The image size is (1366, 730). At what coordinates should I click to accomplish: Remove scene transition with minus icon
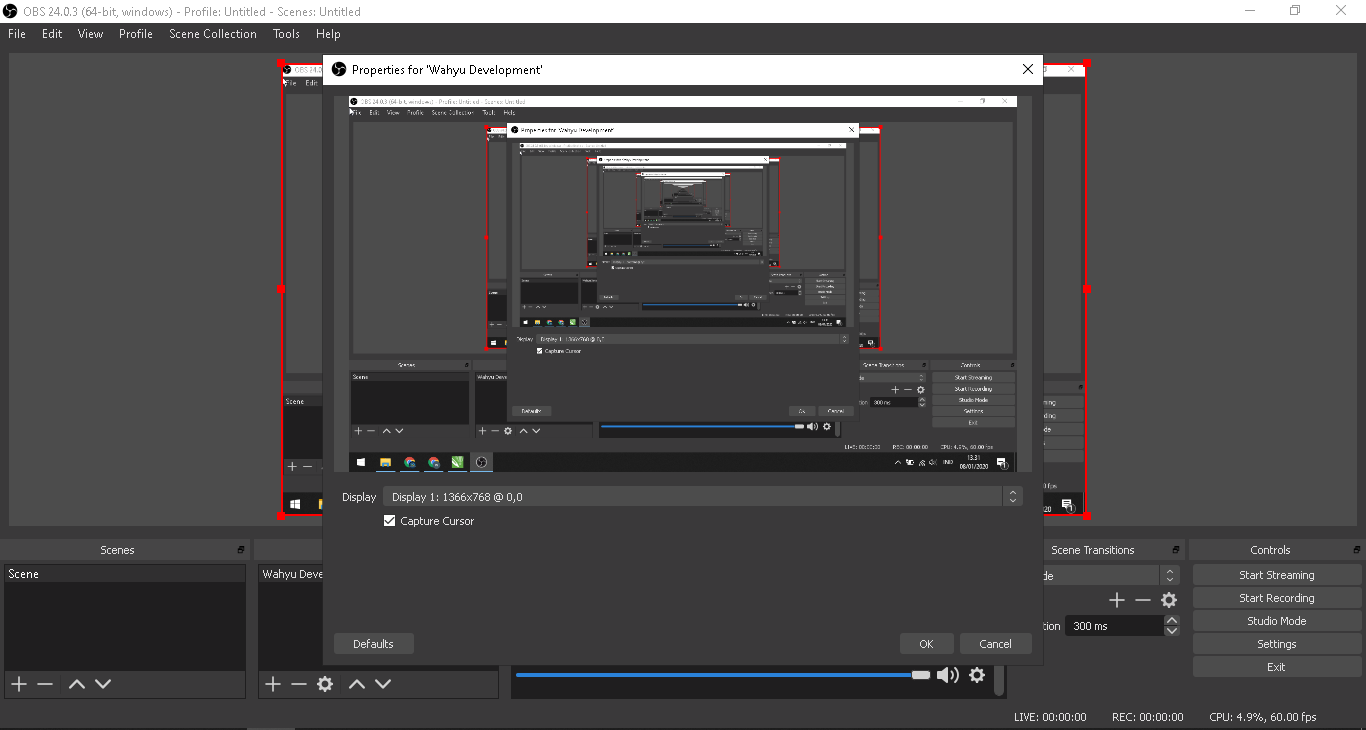click(1143, 600)
